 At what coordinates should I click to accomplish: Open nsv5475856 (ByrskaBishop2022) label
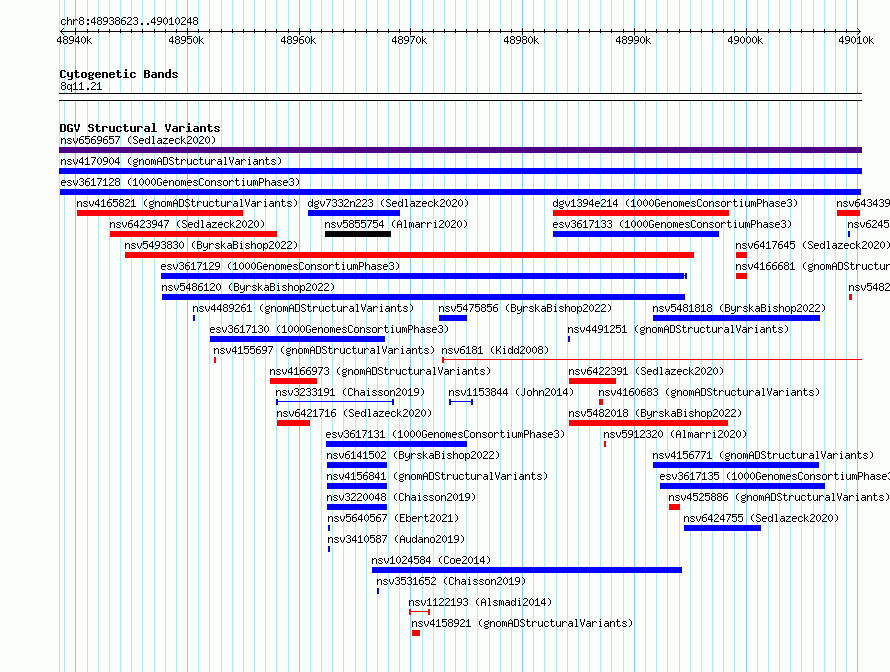[525, 308]
